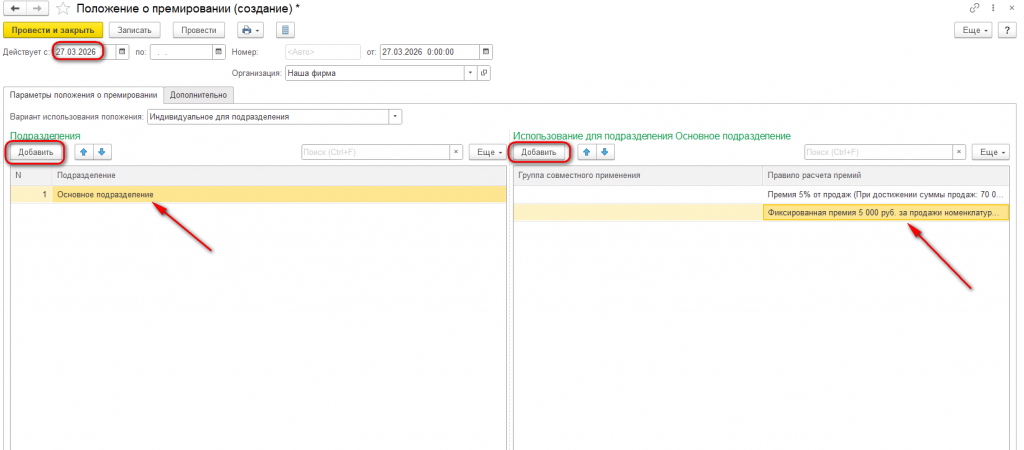Viewport: 1024px width, 450px height.
Task: Add the document to favorites with the star icon
Action: point(63,8)
